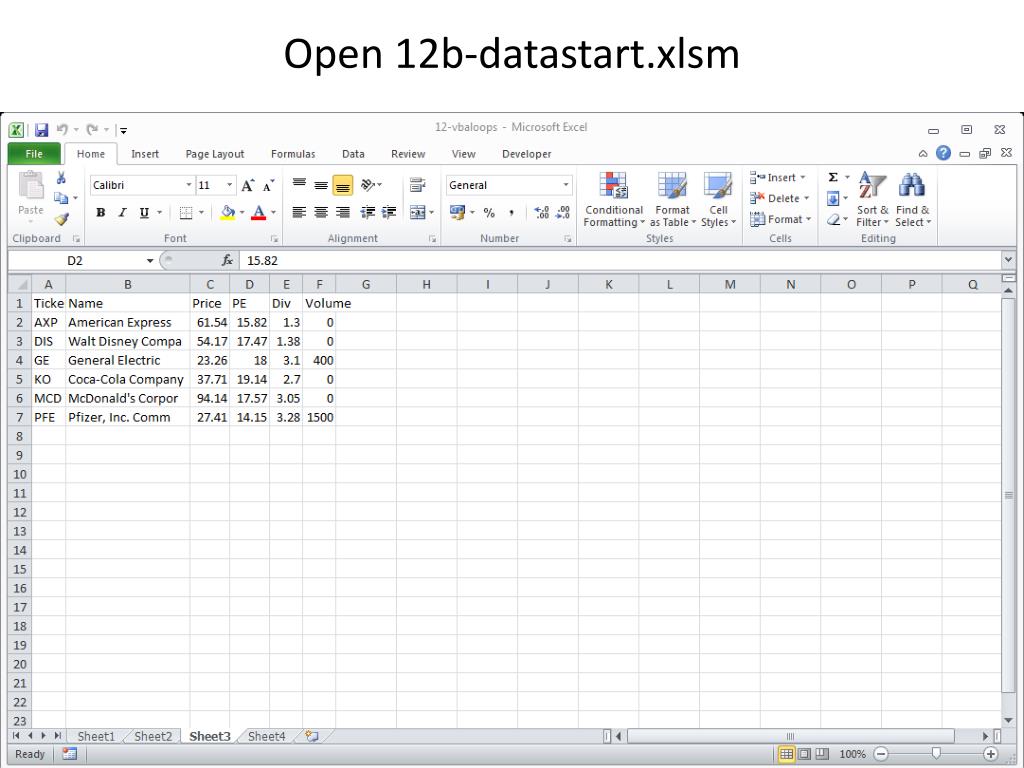Image resolution: width=1024 pixels, height=768 pixels.
Task: Toggle Underline formatting
Action: [x=144, y=212]
